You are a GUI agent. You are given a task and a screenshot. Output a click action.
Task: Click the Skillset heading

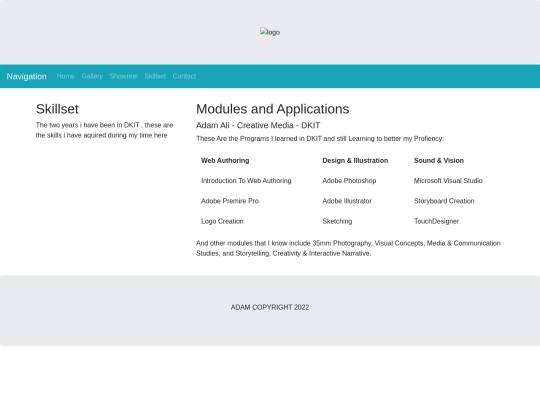click(57, 109)
